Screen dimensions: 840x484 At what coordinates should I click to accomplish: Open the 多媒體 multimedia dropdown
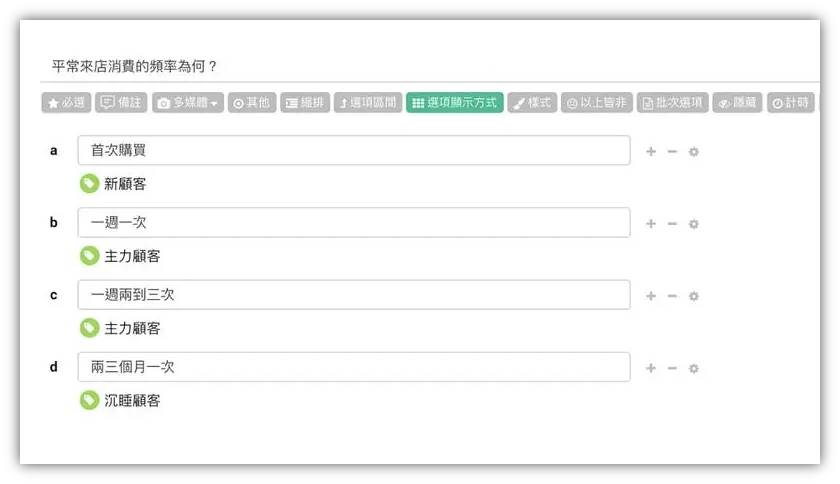(x=188, y=102)
